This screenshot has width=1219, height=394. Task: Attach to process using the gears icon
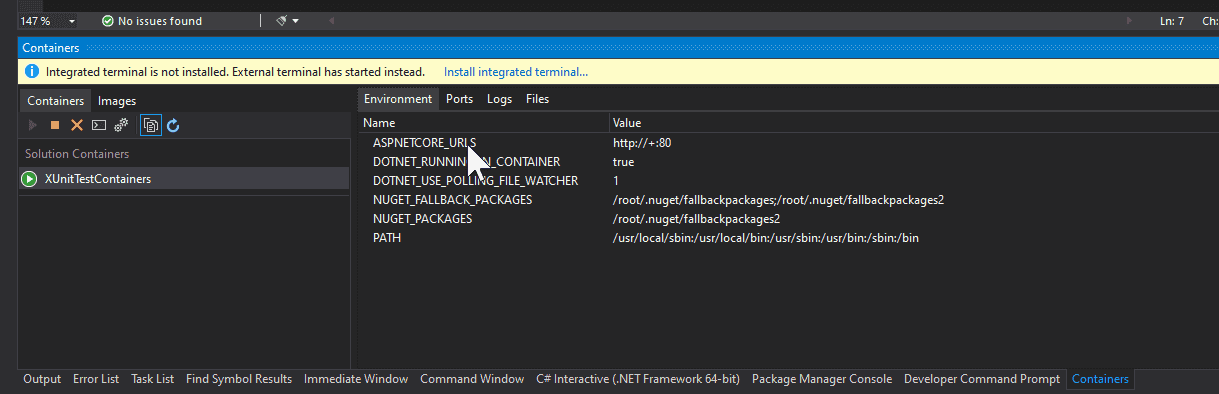(x=121, y=125)
